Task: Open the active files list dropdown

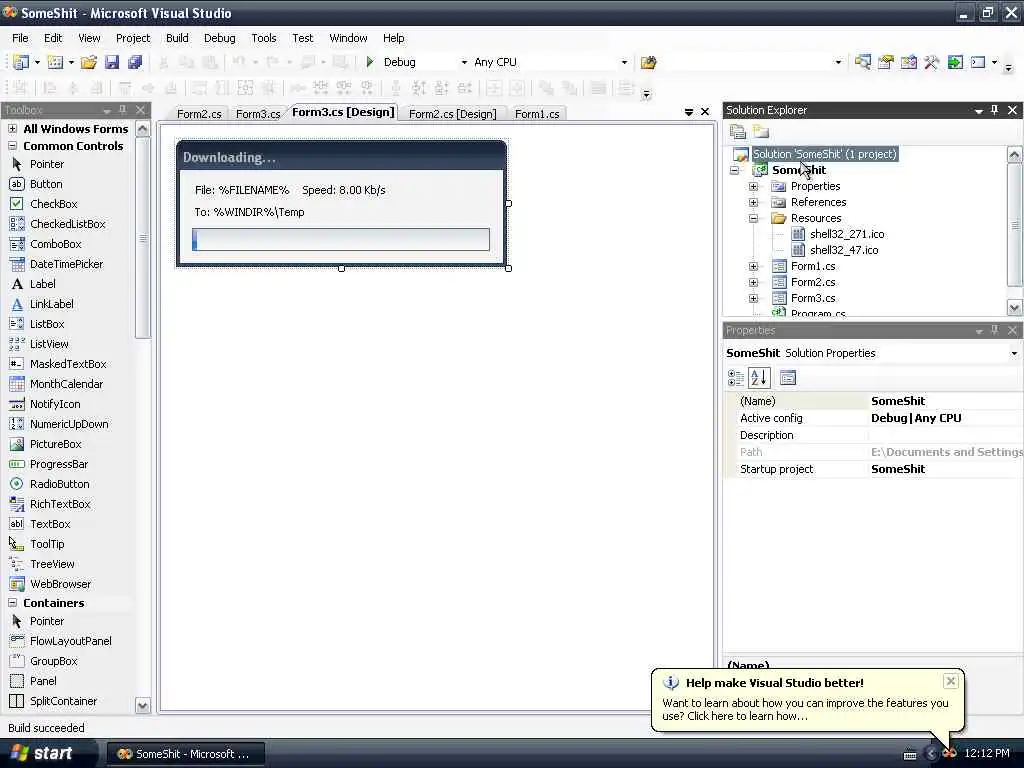Action: [x=688, y=112]
